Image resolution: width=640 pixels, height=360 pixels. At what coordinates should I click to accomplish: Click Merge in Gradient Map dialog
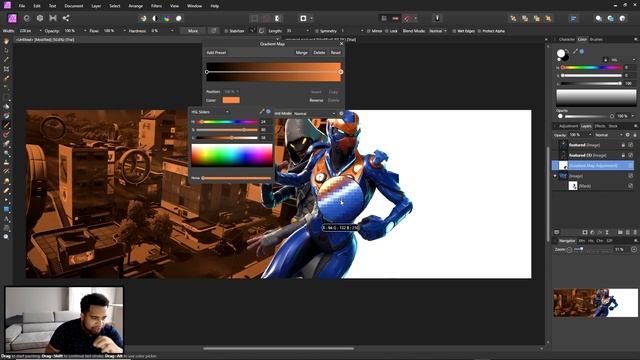301,53
